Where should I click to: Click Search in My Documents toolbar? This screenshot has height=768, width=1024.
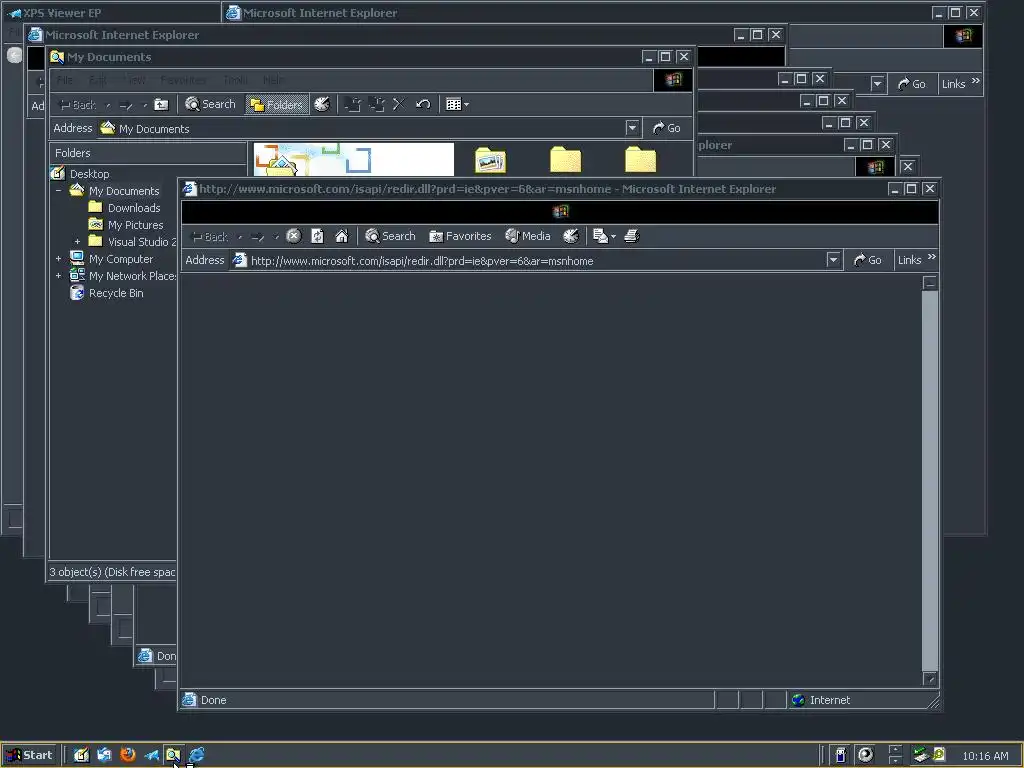[210, 104]
